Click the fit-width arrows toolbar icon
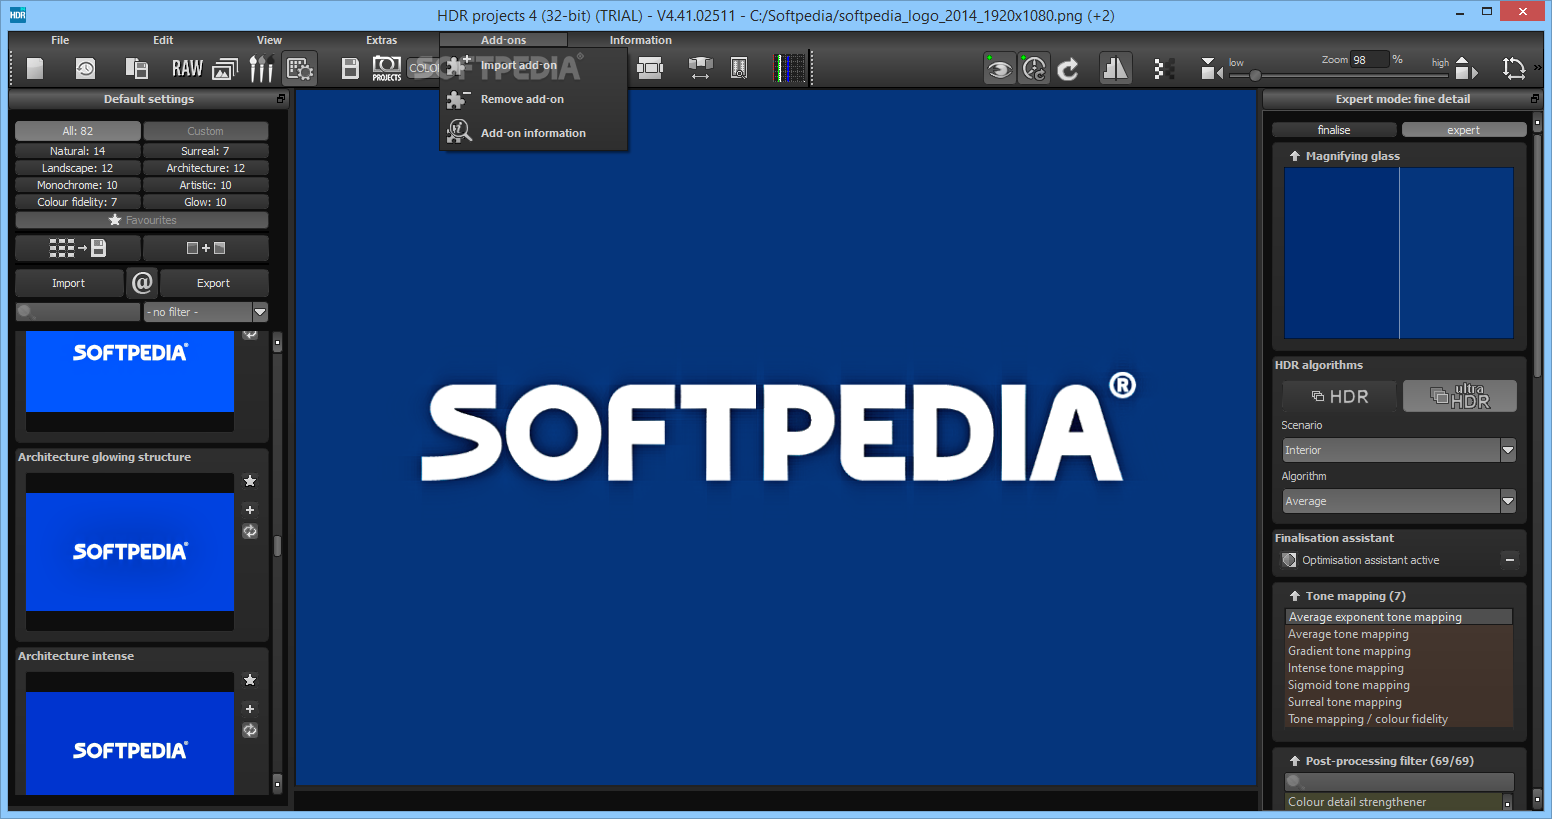The width and height of the screenshot is (1552, 819). [x=700, y=68]
